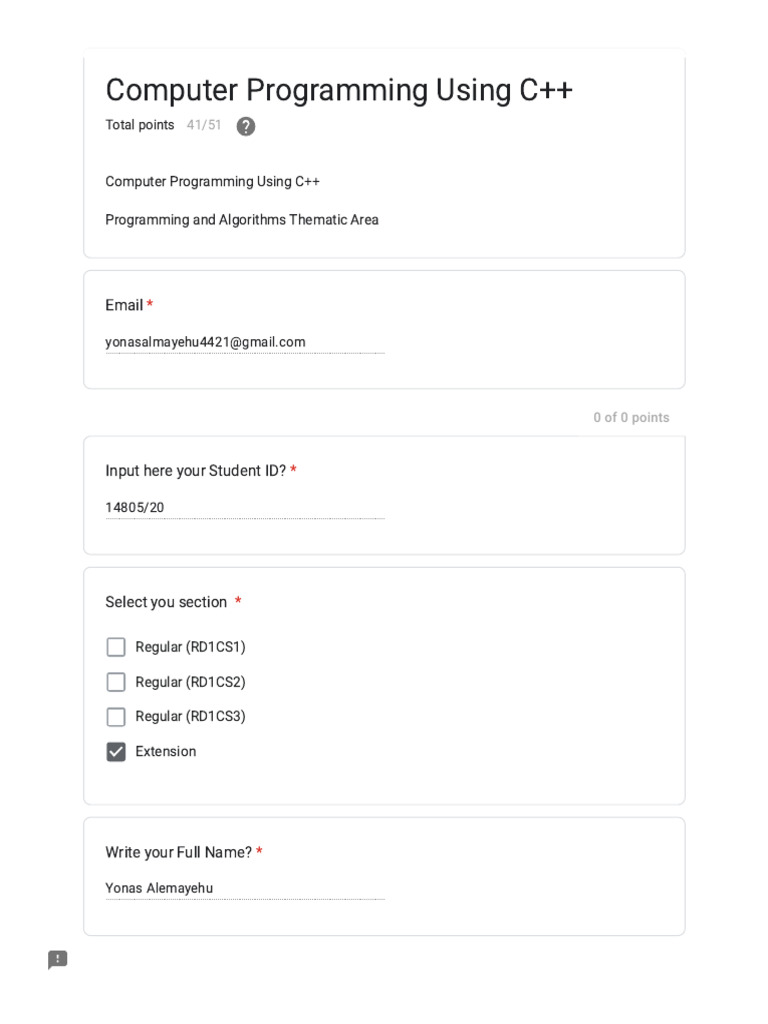
Task: Click 'Programming and Algorithms Thematic Area' text
Action: 242,220
